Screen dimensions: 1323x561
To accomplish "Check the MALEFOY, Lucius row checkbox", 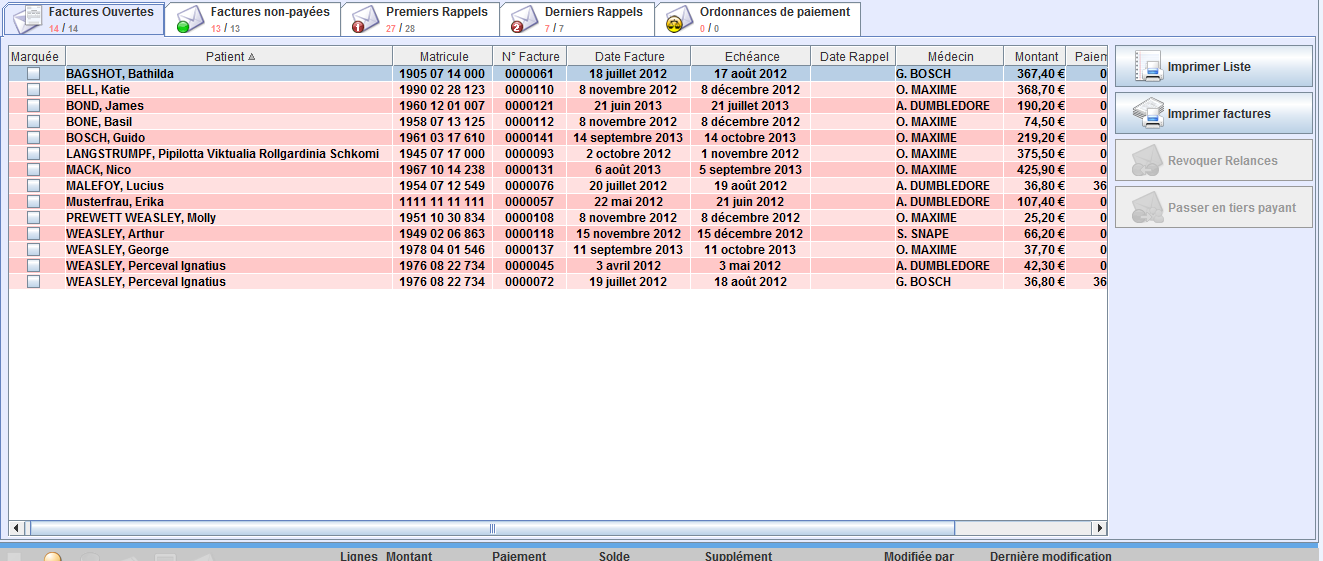I will (x=33, y=186).
